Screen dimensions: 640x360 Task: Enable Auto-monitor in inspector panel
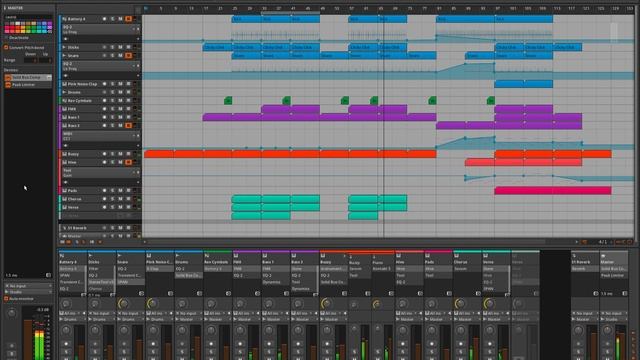(x=7, y=299)
